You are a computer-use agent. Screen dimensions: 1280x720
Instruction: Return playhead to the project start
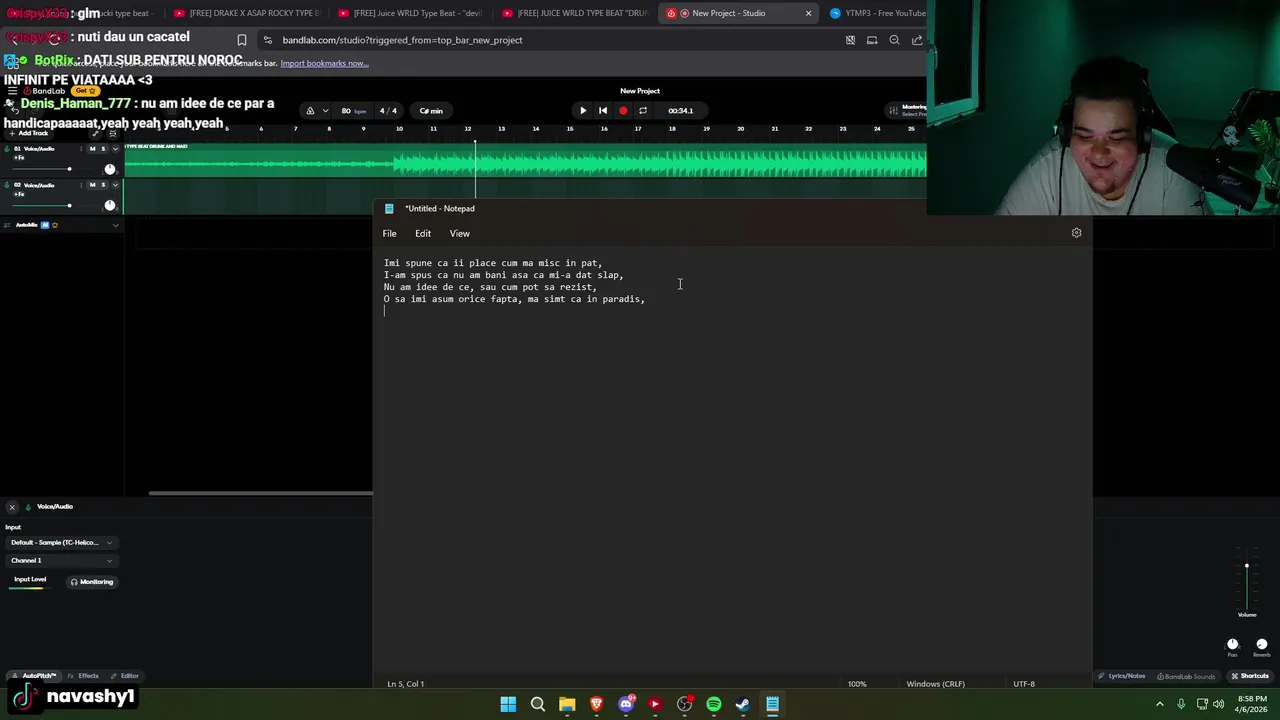tap(603, 111)
